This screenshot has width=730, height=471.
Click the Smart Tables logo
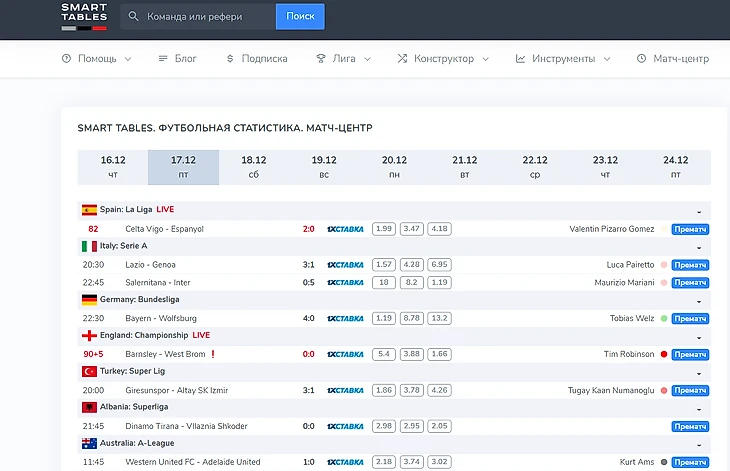click(83, 16)
